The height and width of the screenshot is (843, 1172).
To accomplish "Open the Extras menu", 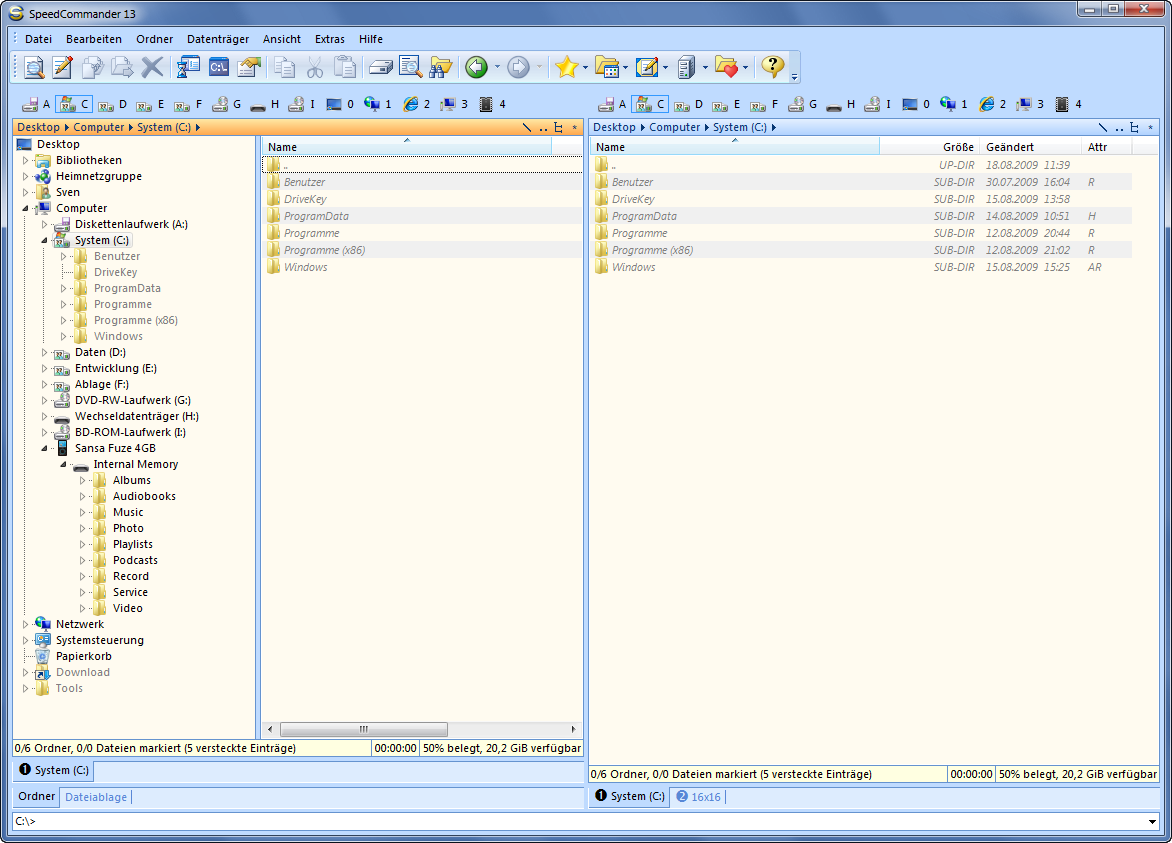I will (x=329, y=39).
